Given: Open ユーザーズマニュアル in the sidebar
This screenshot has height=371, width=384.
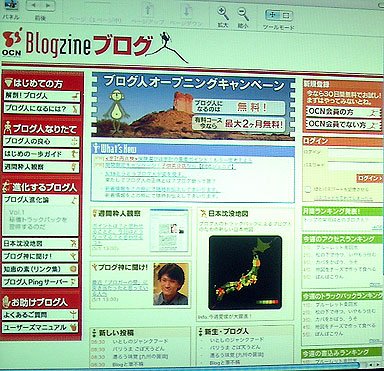Looking at the screenshot, I should [40, 328].
